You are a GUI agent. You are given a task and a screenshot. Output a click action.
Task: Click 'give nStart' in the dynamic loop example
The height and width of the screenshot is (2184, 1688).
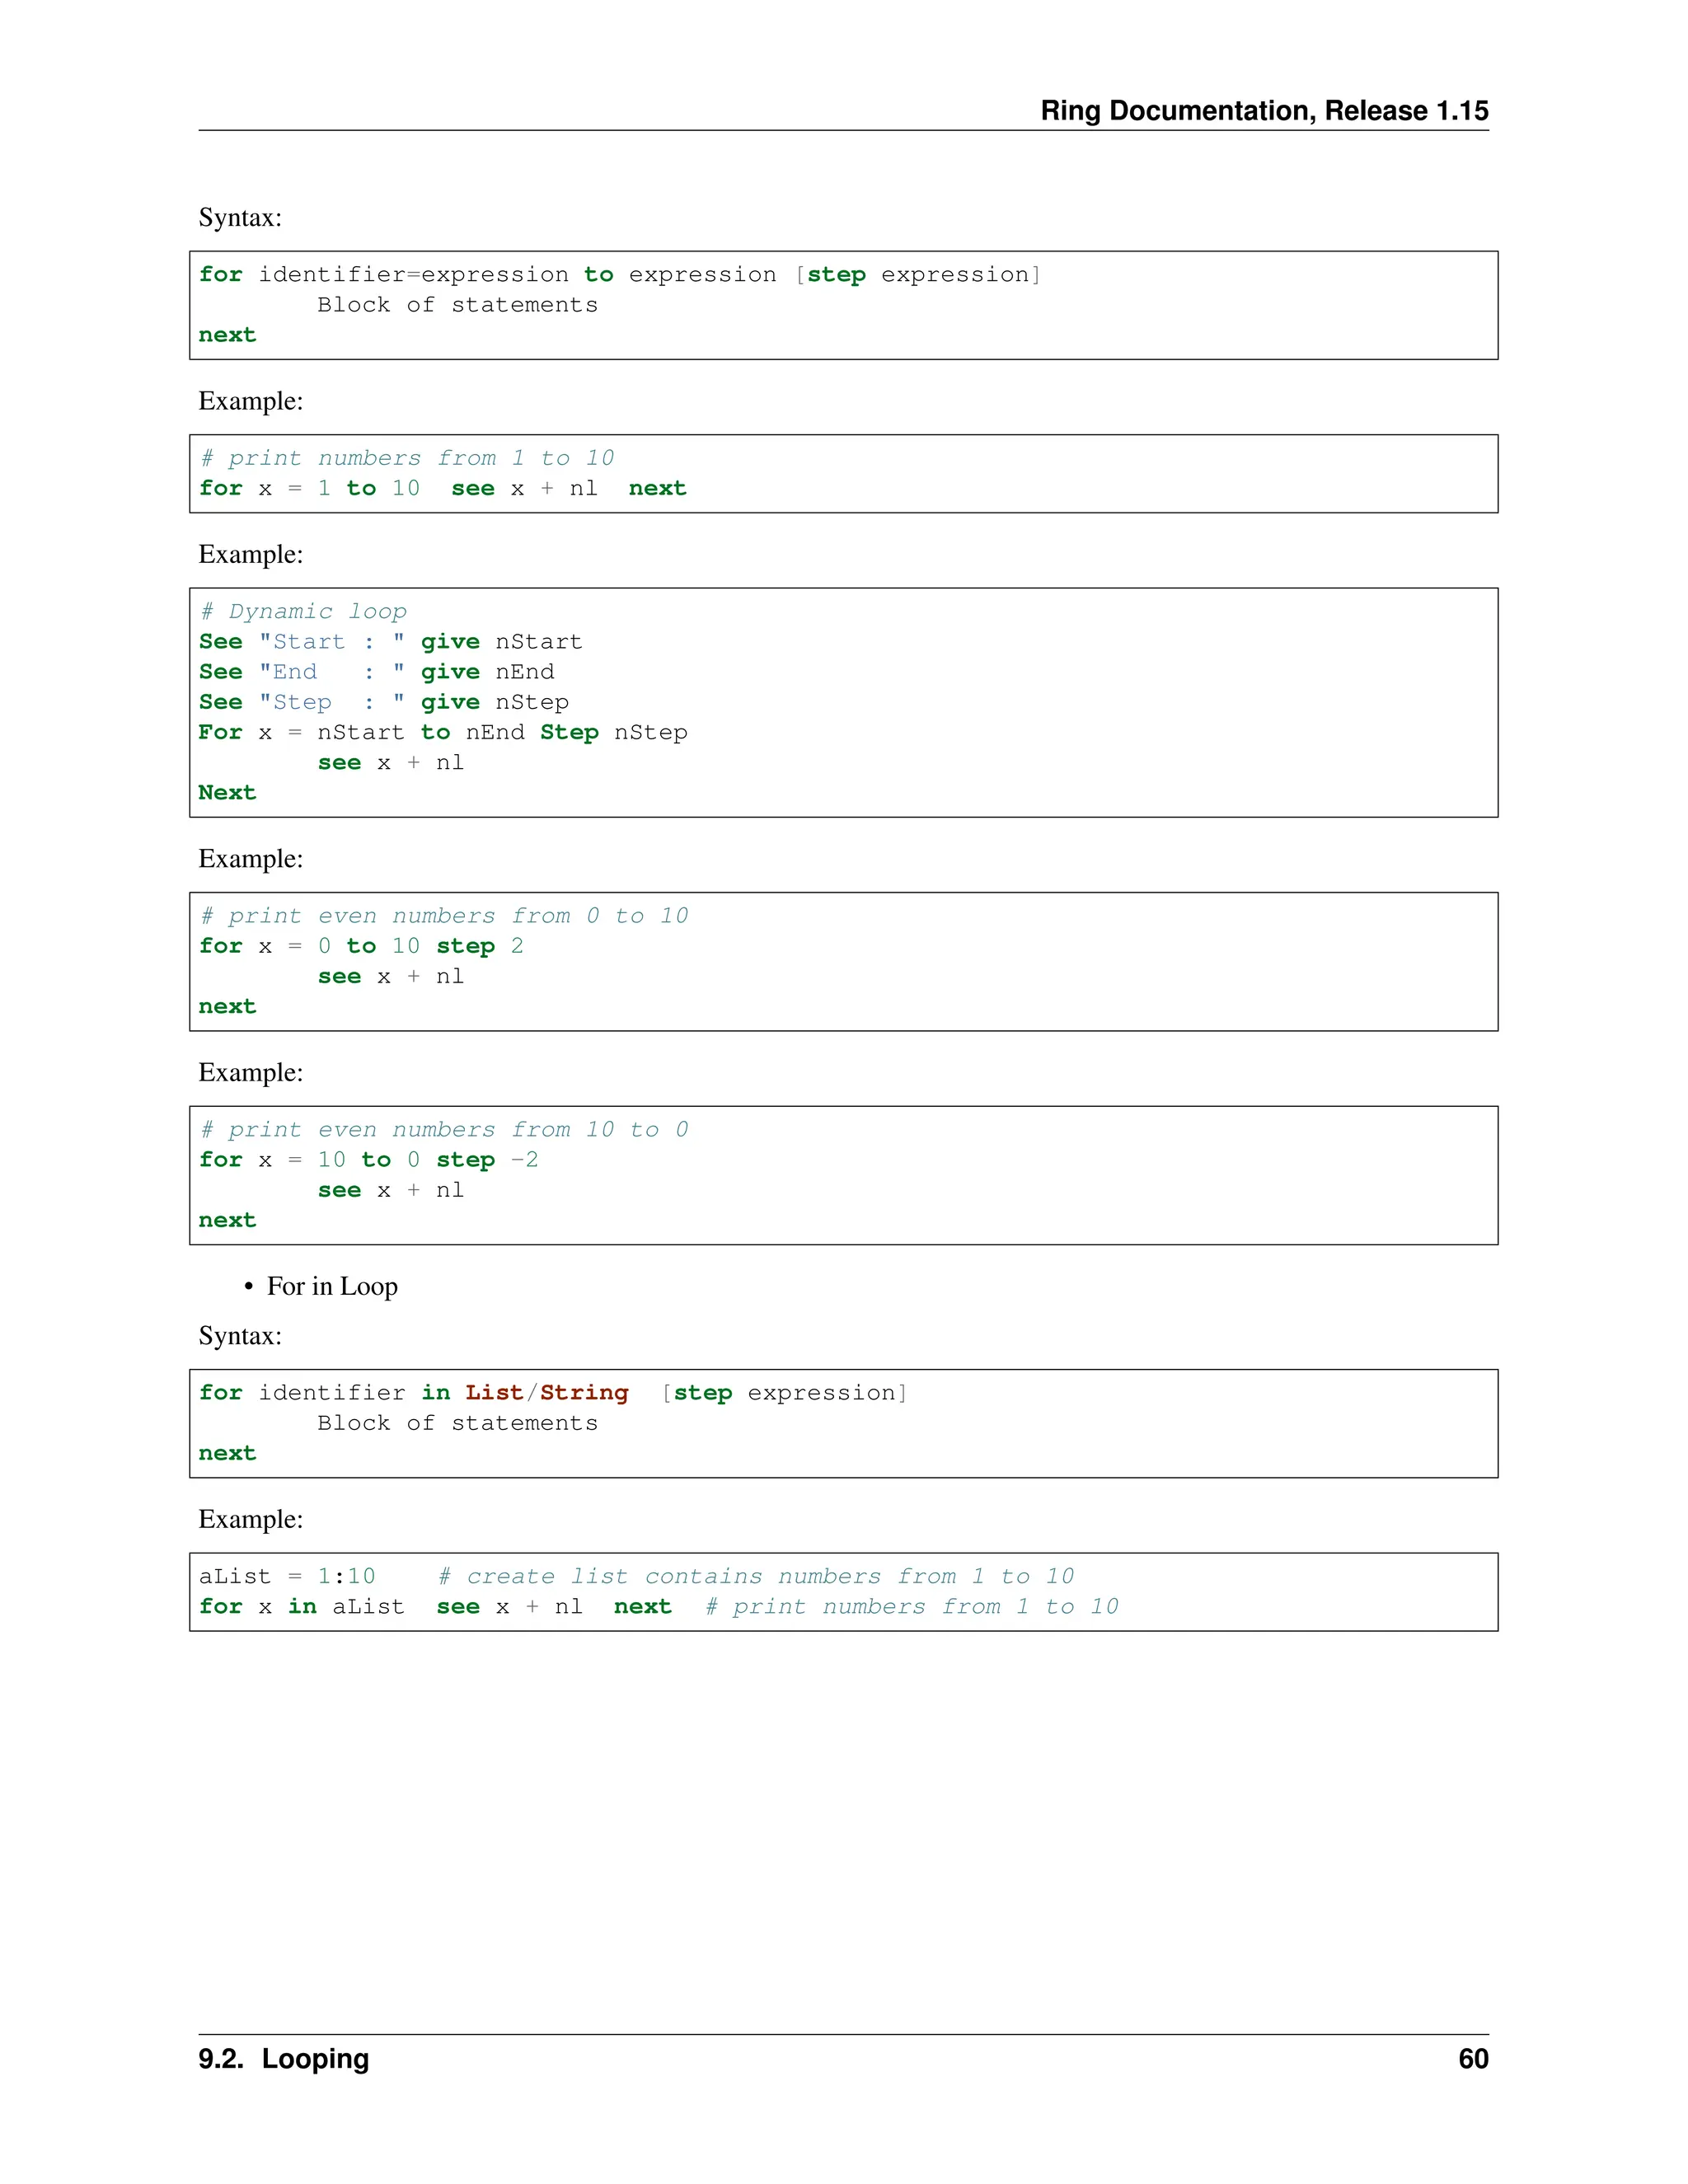coord(500,642)
